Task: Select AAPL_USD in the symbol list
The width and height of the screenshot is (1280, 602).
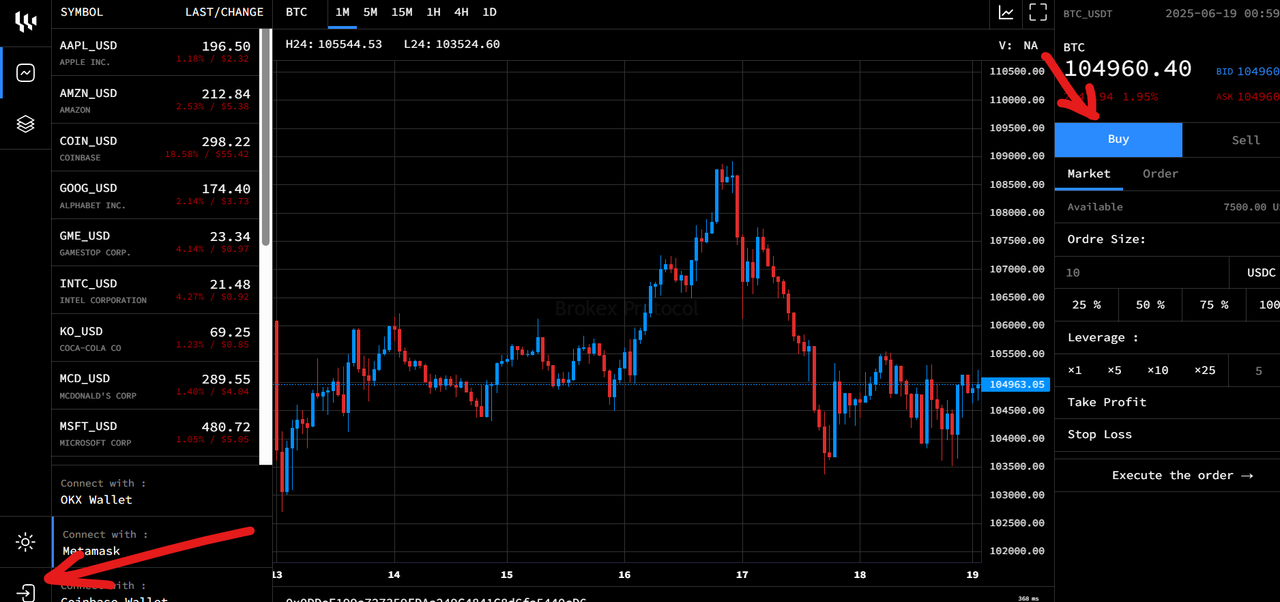Action: click(155, 52)
